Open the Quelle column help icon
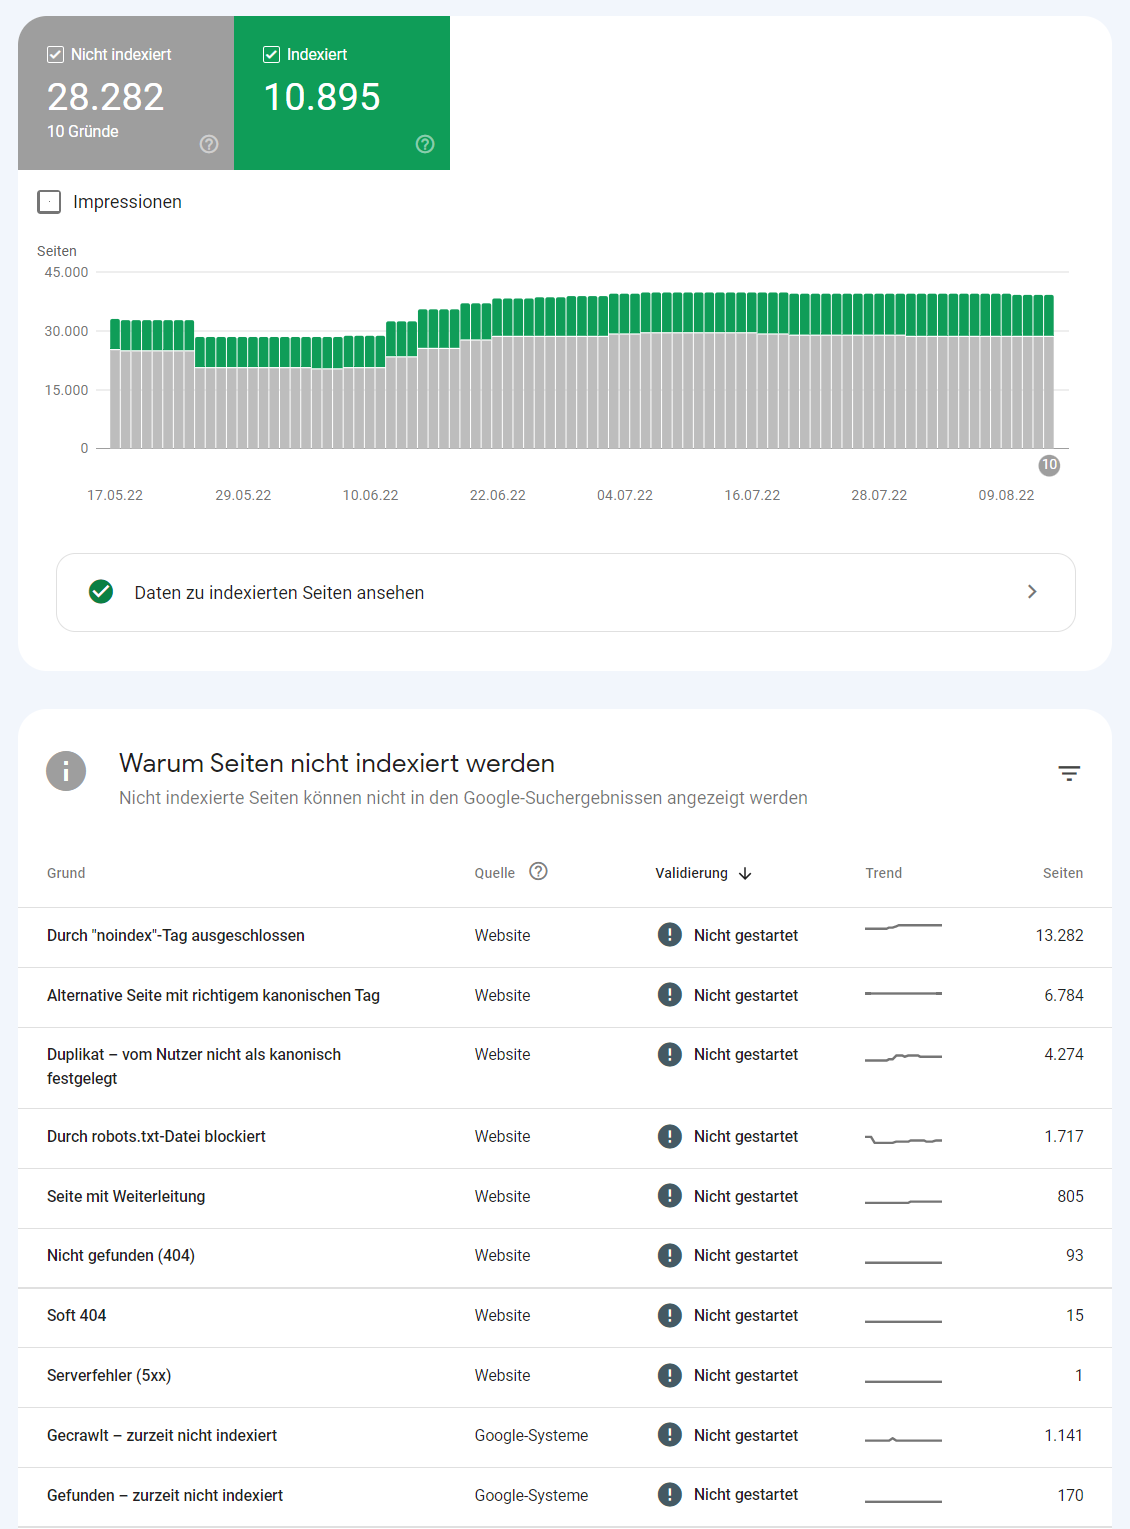This screenshot has height=1529, width=1130. point(539,871)
